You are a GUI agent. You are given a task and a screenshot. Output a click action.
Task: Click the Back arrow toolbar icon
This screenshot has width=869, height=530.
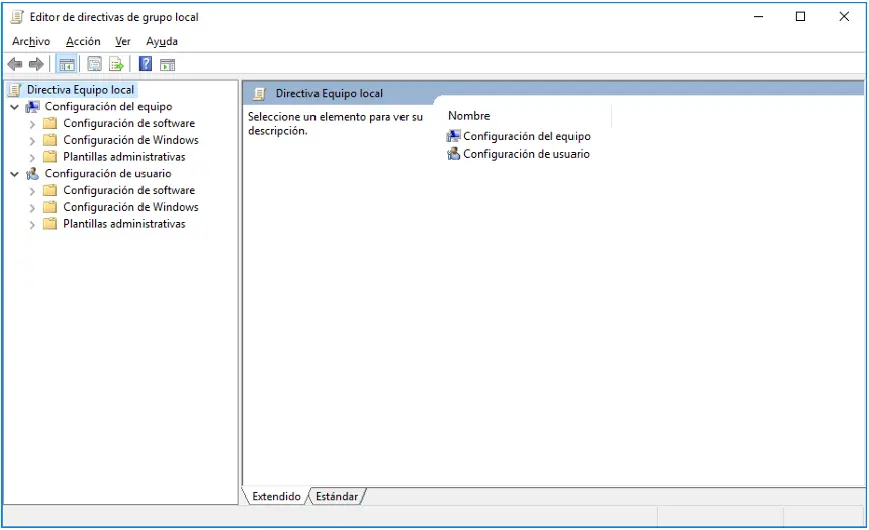point(15,64)
